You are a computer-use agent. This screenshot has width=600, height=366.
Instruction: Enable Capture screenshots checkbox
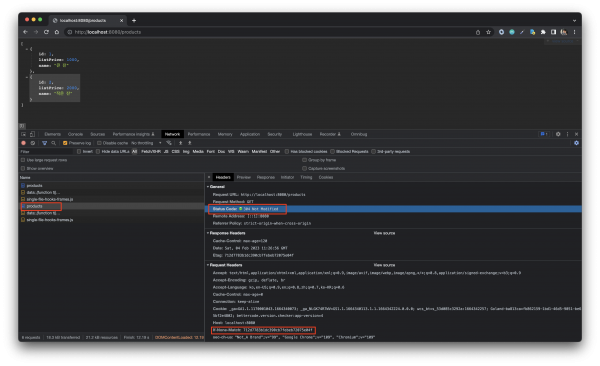[x=305, y=168]
